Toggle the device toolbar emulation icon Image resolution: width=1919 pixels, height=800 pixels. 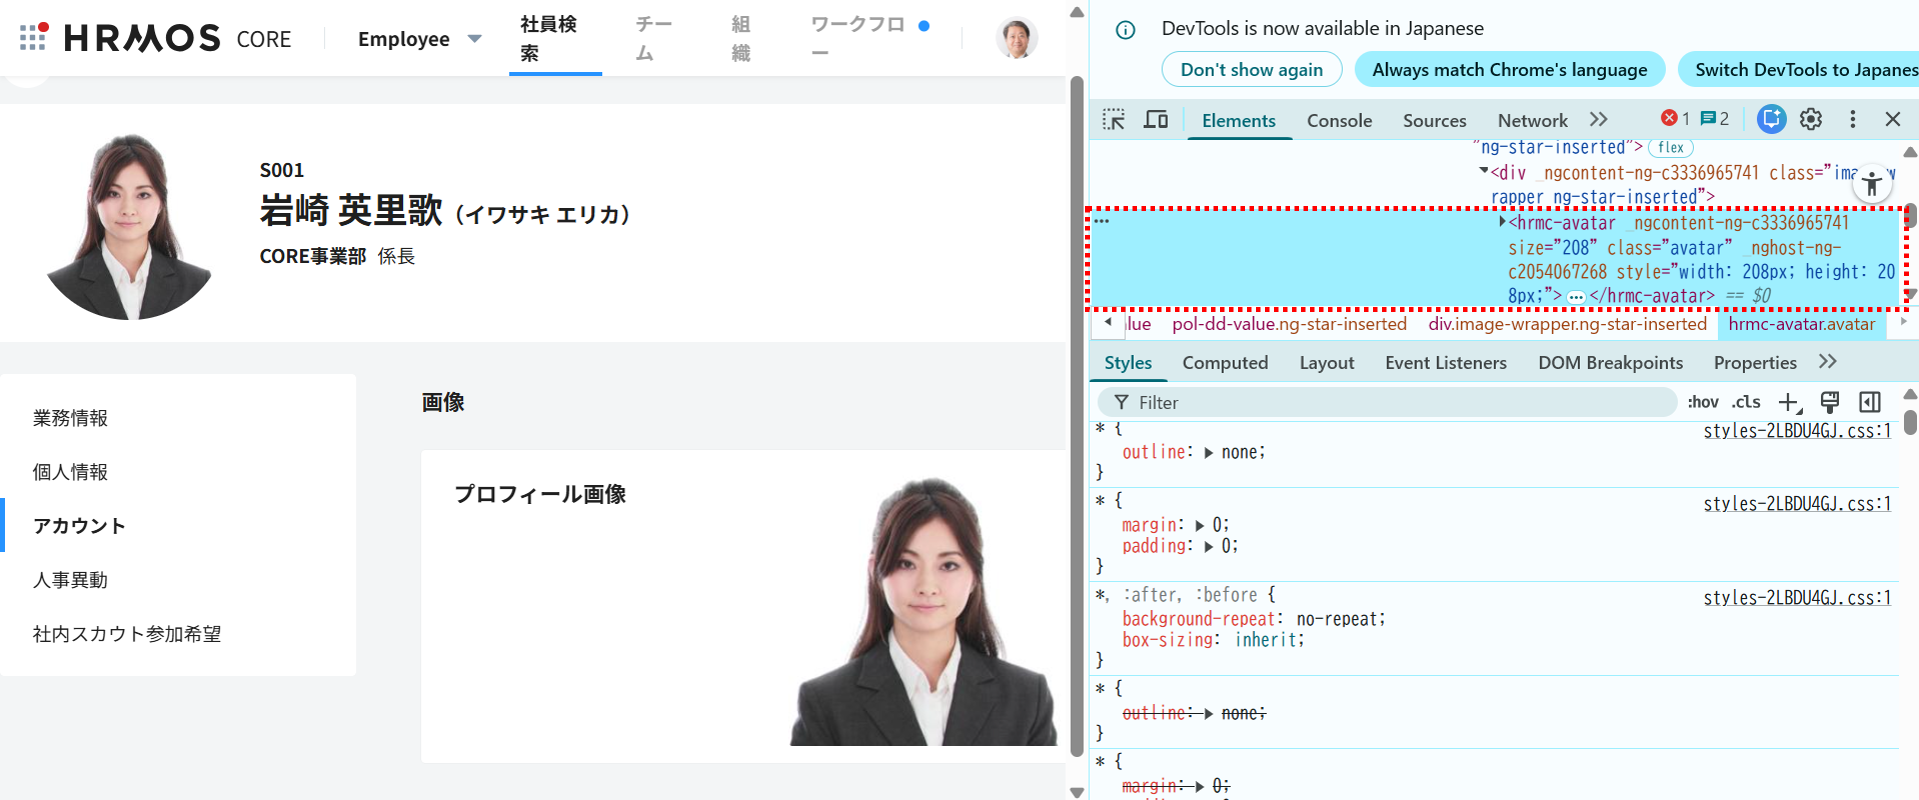1156,120
